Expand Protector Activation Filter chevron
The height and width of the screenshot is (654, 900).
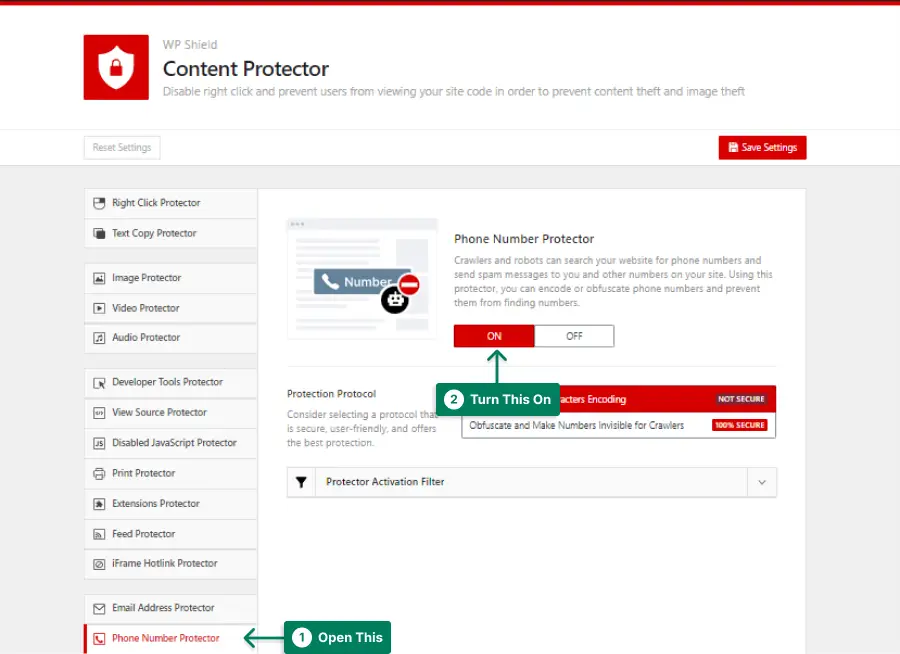pyautogui.click(x=762, y=482)
